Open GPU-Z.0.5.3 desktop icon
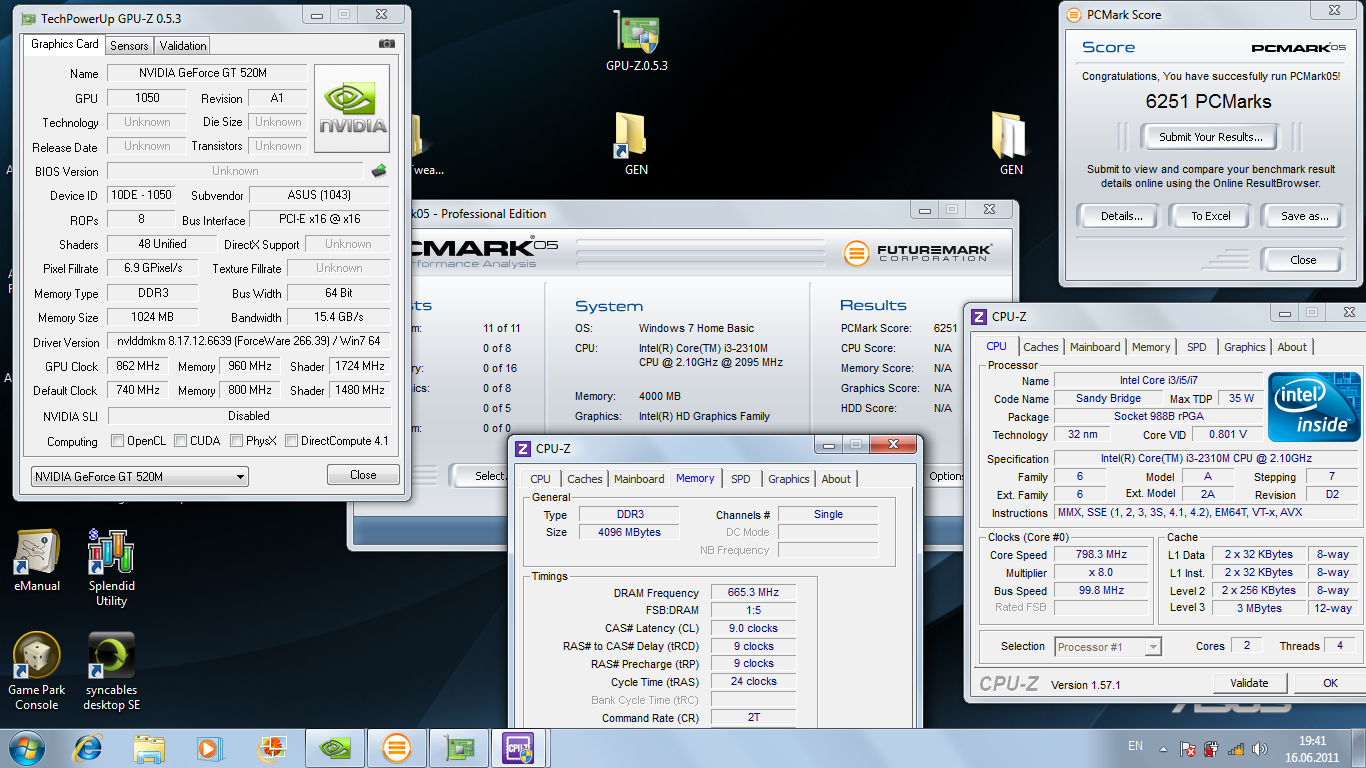The width and height of the screenshot is (1366, 768). coord(637,42)
